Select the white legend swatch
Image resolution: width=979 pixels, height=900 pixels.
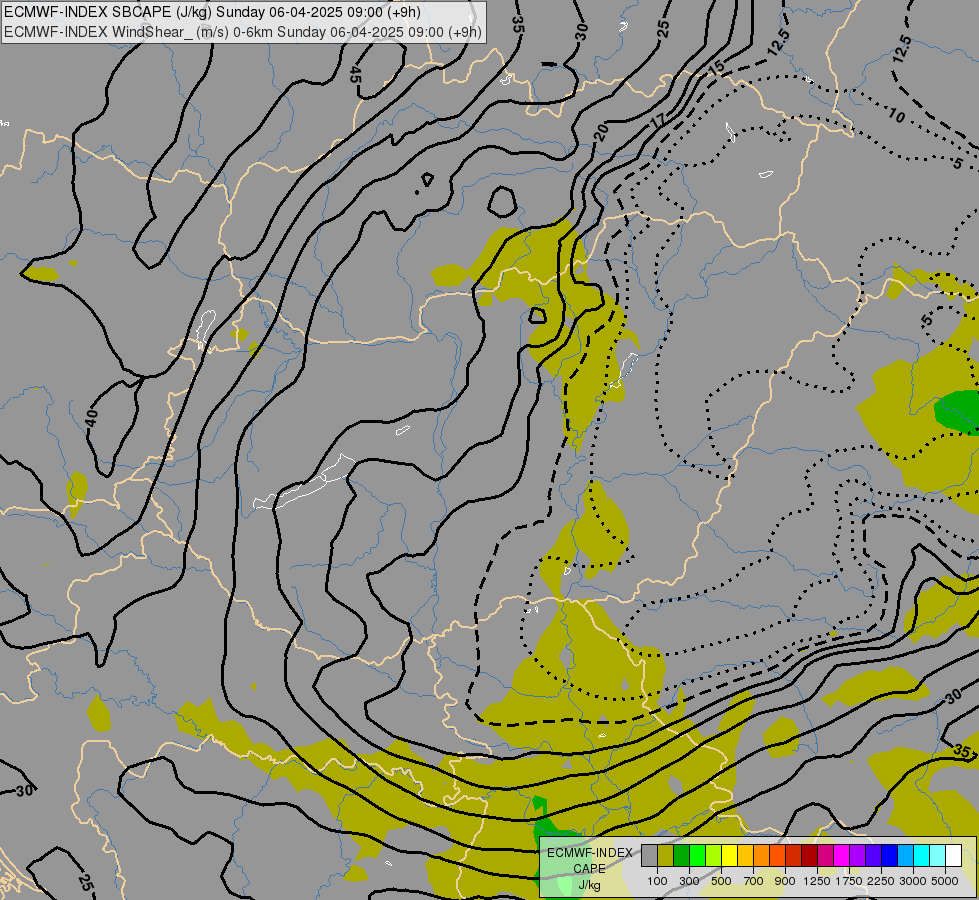pyautogui.click(x=953, y=856)
